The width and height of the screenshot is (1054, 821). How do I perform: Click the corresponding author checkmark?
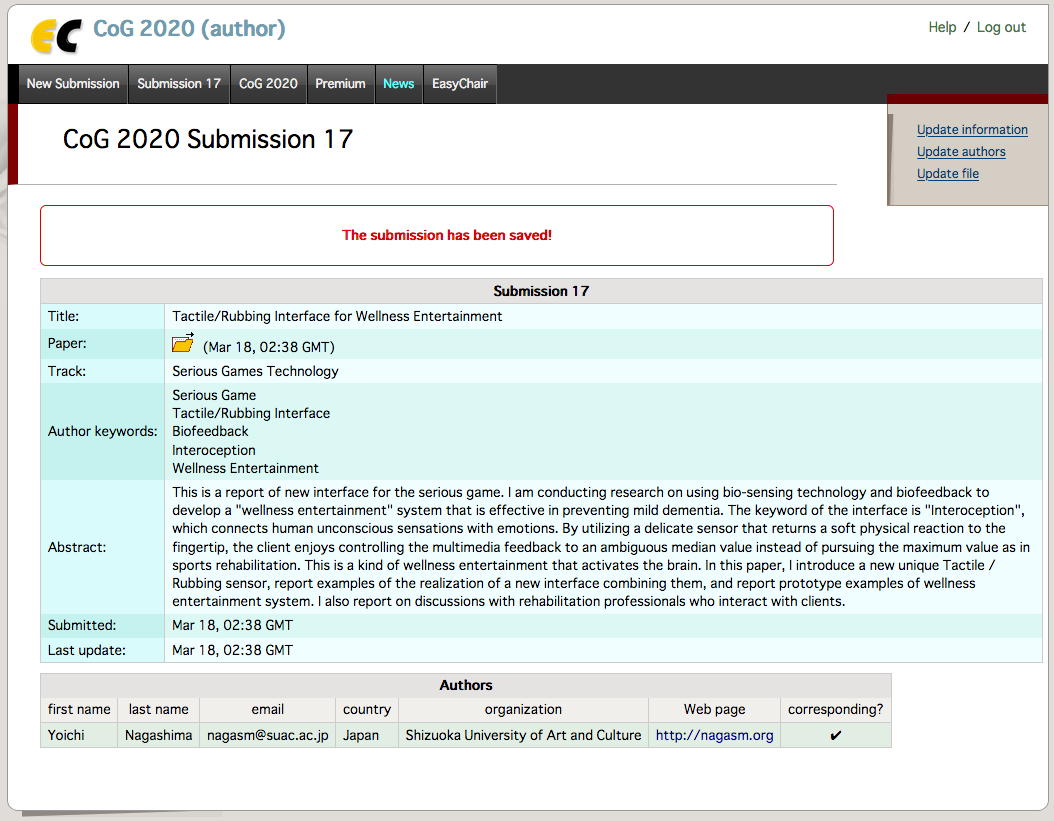[x=836, y=736]
